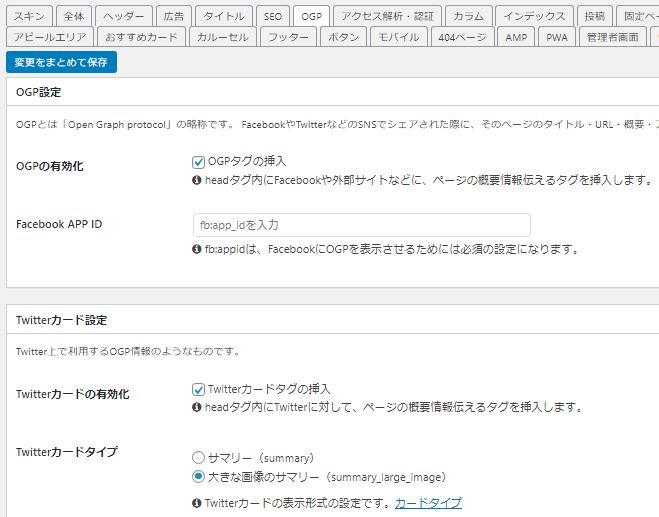Toggle the OGPタグの挿入 checkbox
Screen dimensions: 659x517
pos(198,162)
